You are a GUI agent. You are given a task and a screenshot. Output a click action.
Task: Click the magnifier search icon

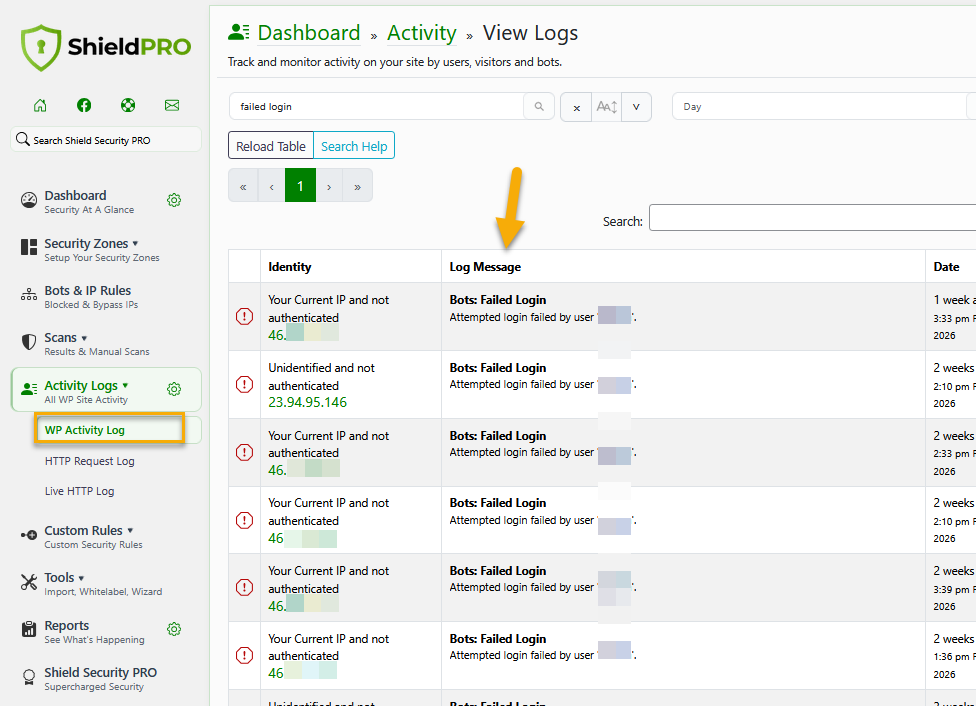pyautogui.click(x=539, y=106)
